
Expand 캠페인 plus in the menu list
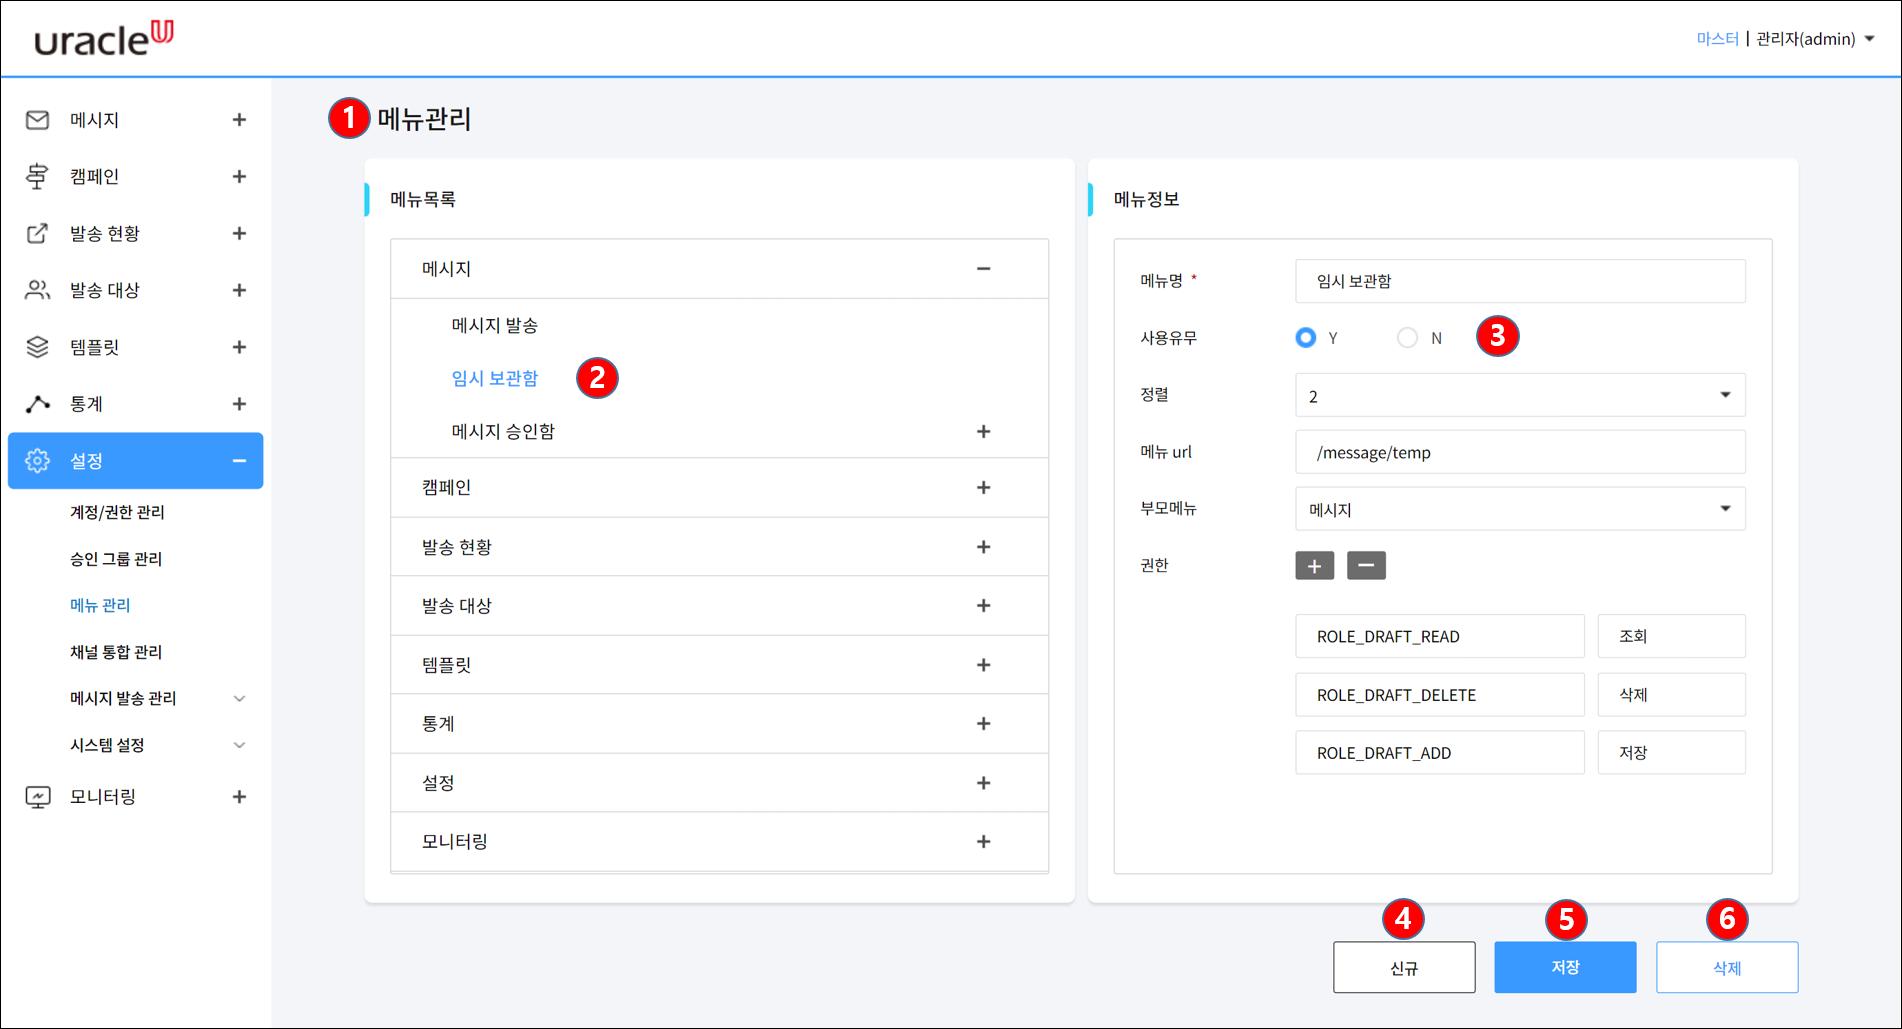point(983,487)
